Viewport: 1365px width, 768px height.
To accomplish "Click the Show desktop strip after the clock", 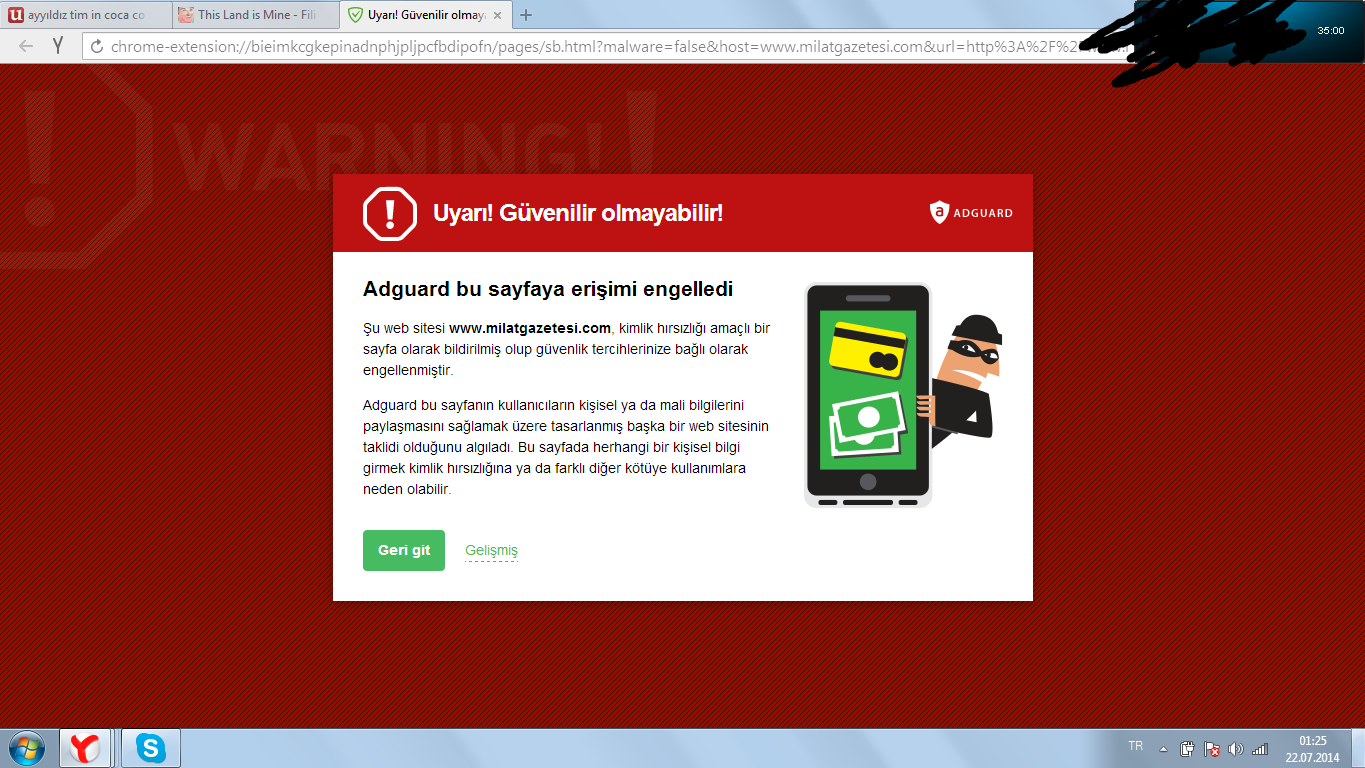I will pyautogui.click(x=1358, y=748).
